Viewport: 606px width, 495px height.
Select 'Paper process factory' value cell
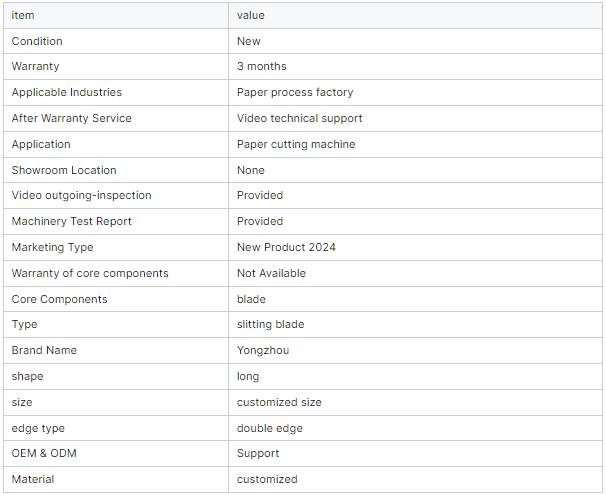[295, 93]
